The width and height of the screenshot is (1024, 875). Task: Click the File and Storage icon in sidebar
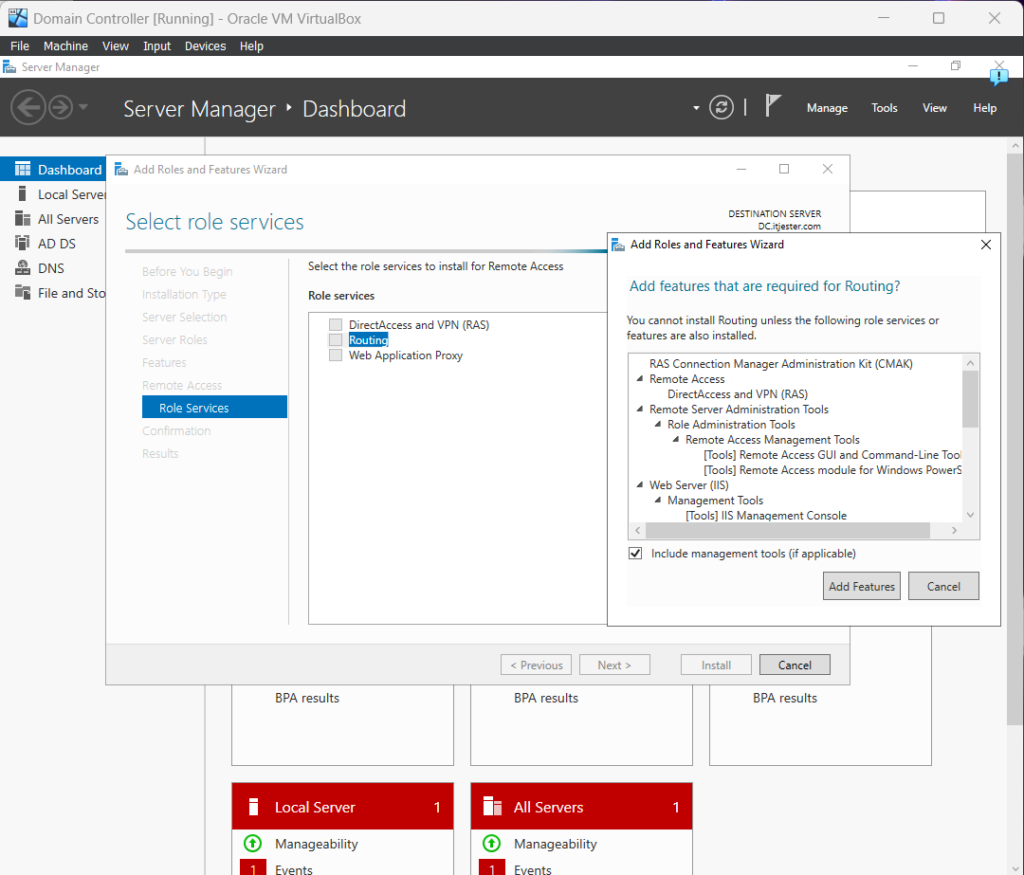22,293
